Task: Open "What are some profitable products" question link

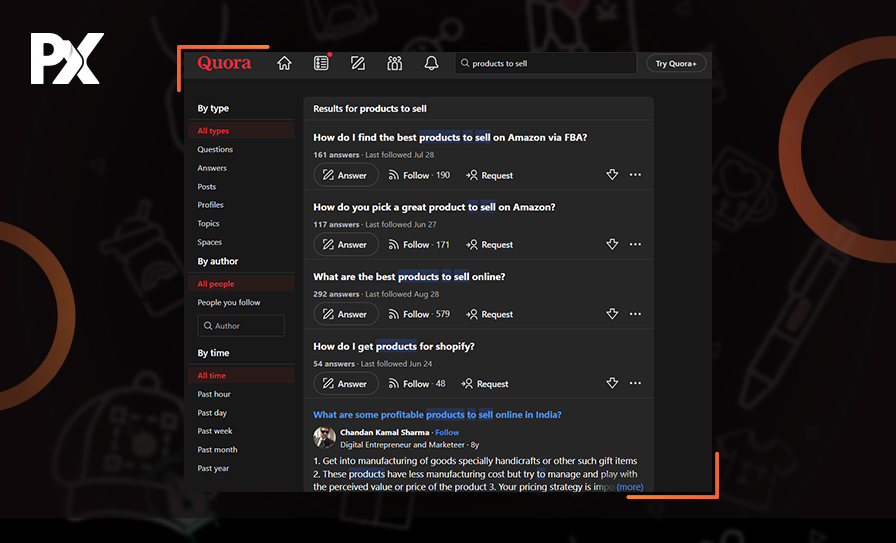Action: [x=437, y=414]
